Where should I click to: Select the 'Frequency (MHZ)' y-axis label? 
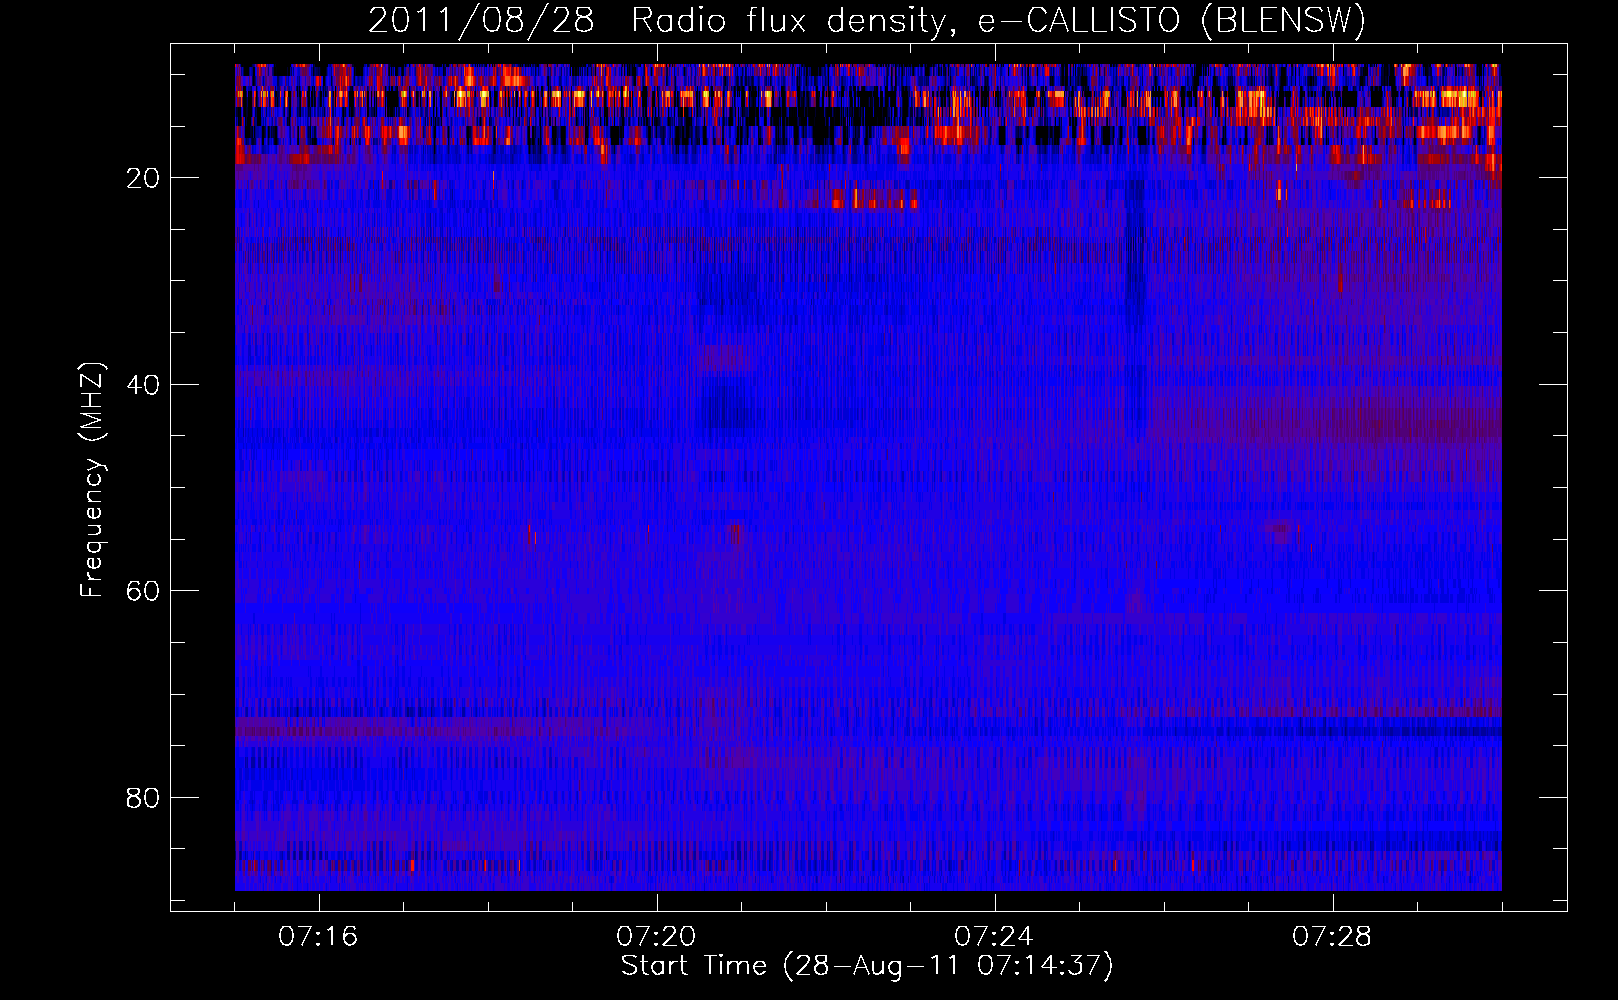pos(92,480)
